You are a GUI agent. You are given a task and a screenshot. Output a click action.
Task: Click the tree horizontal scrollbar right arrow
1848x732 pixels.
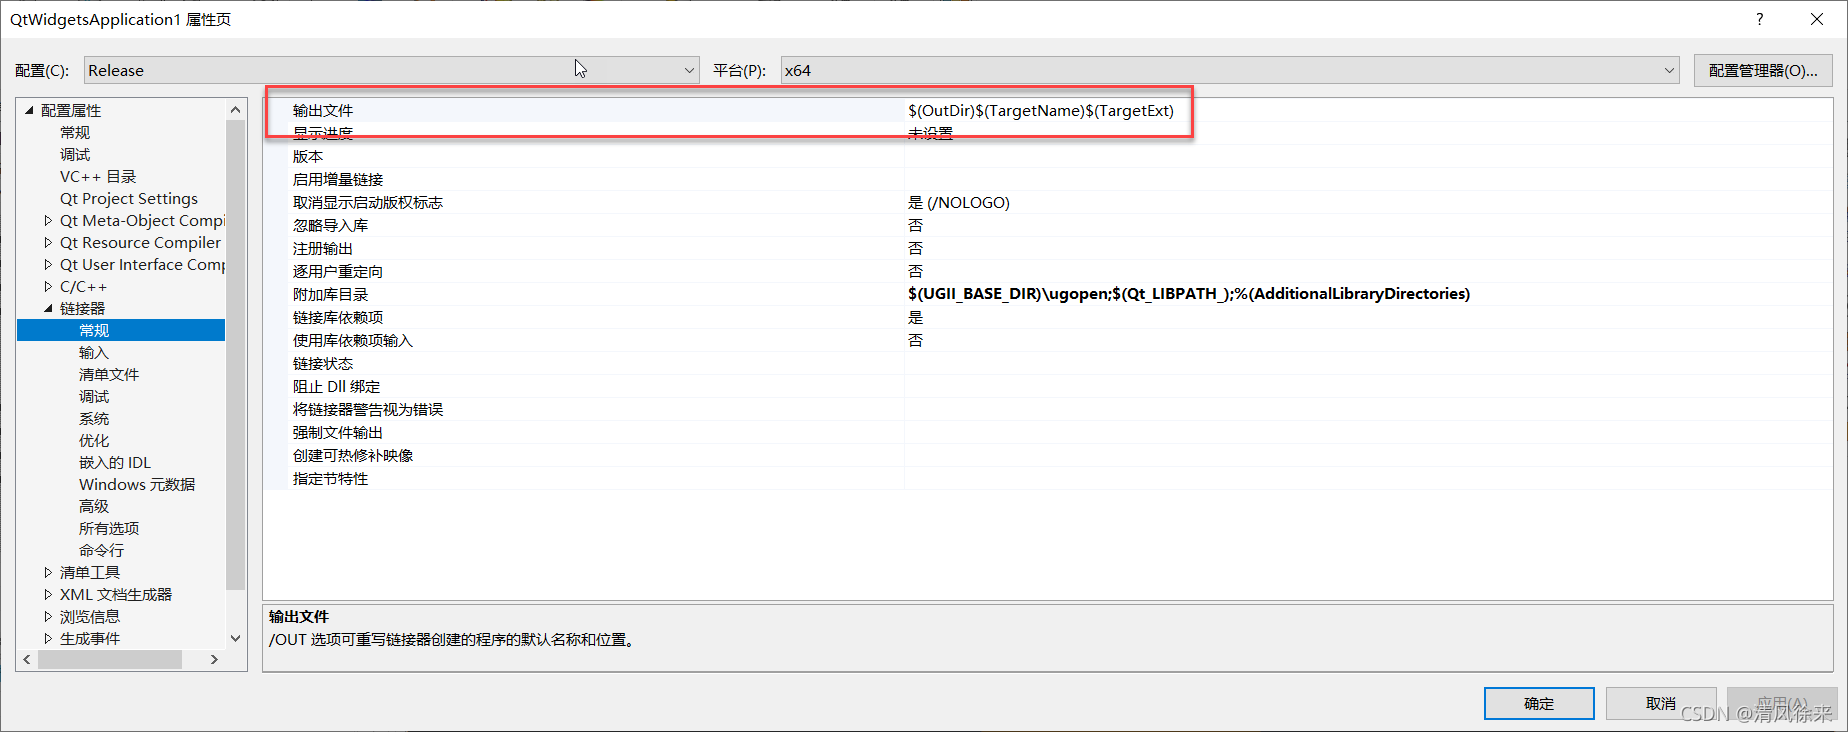tap(214, 659)
